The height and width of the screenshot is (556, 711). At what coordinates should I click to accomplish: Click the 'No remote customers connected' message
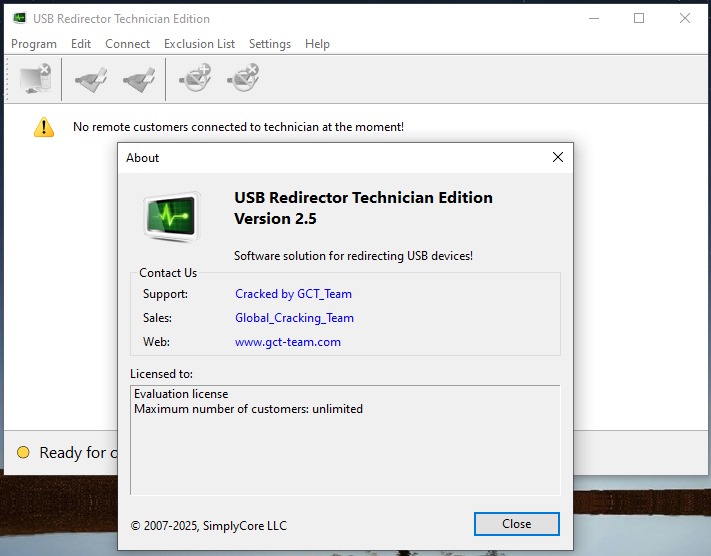[x=239, y=127]
